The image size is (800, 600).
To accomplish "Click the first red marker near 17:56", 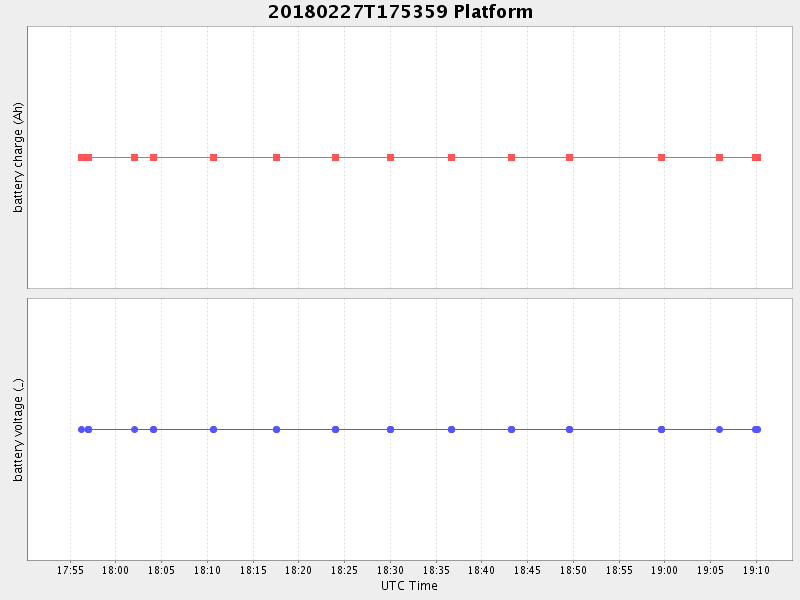I will click(x=82, y=157).
